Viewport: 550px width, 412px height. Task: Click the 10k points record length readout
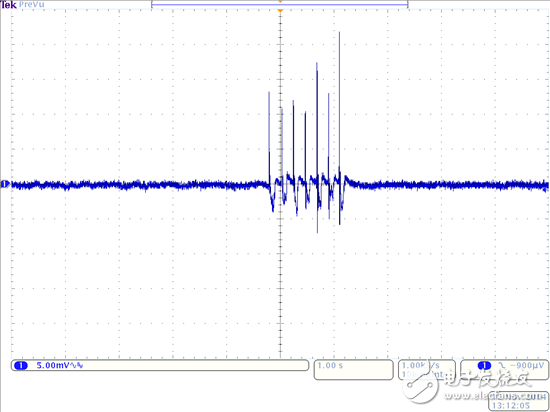pos(422,374)
